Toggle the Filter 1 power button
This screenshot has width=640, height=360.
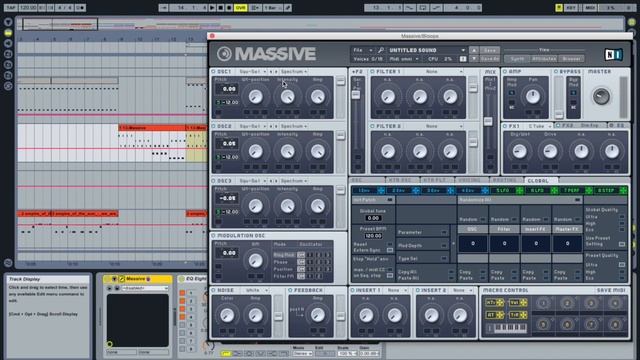372,71
